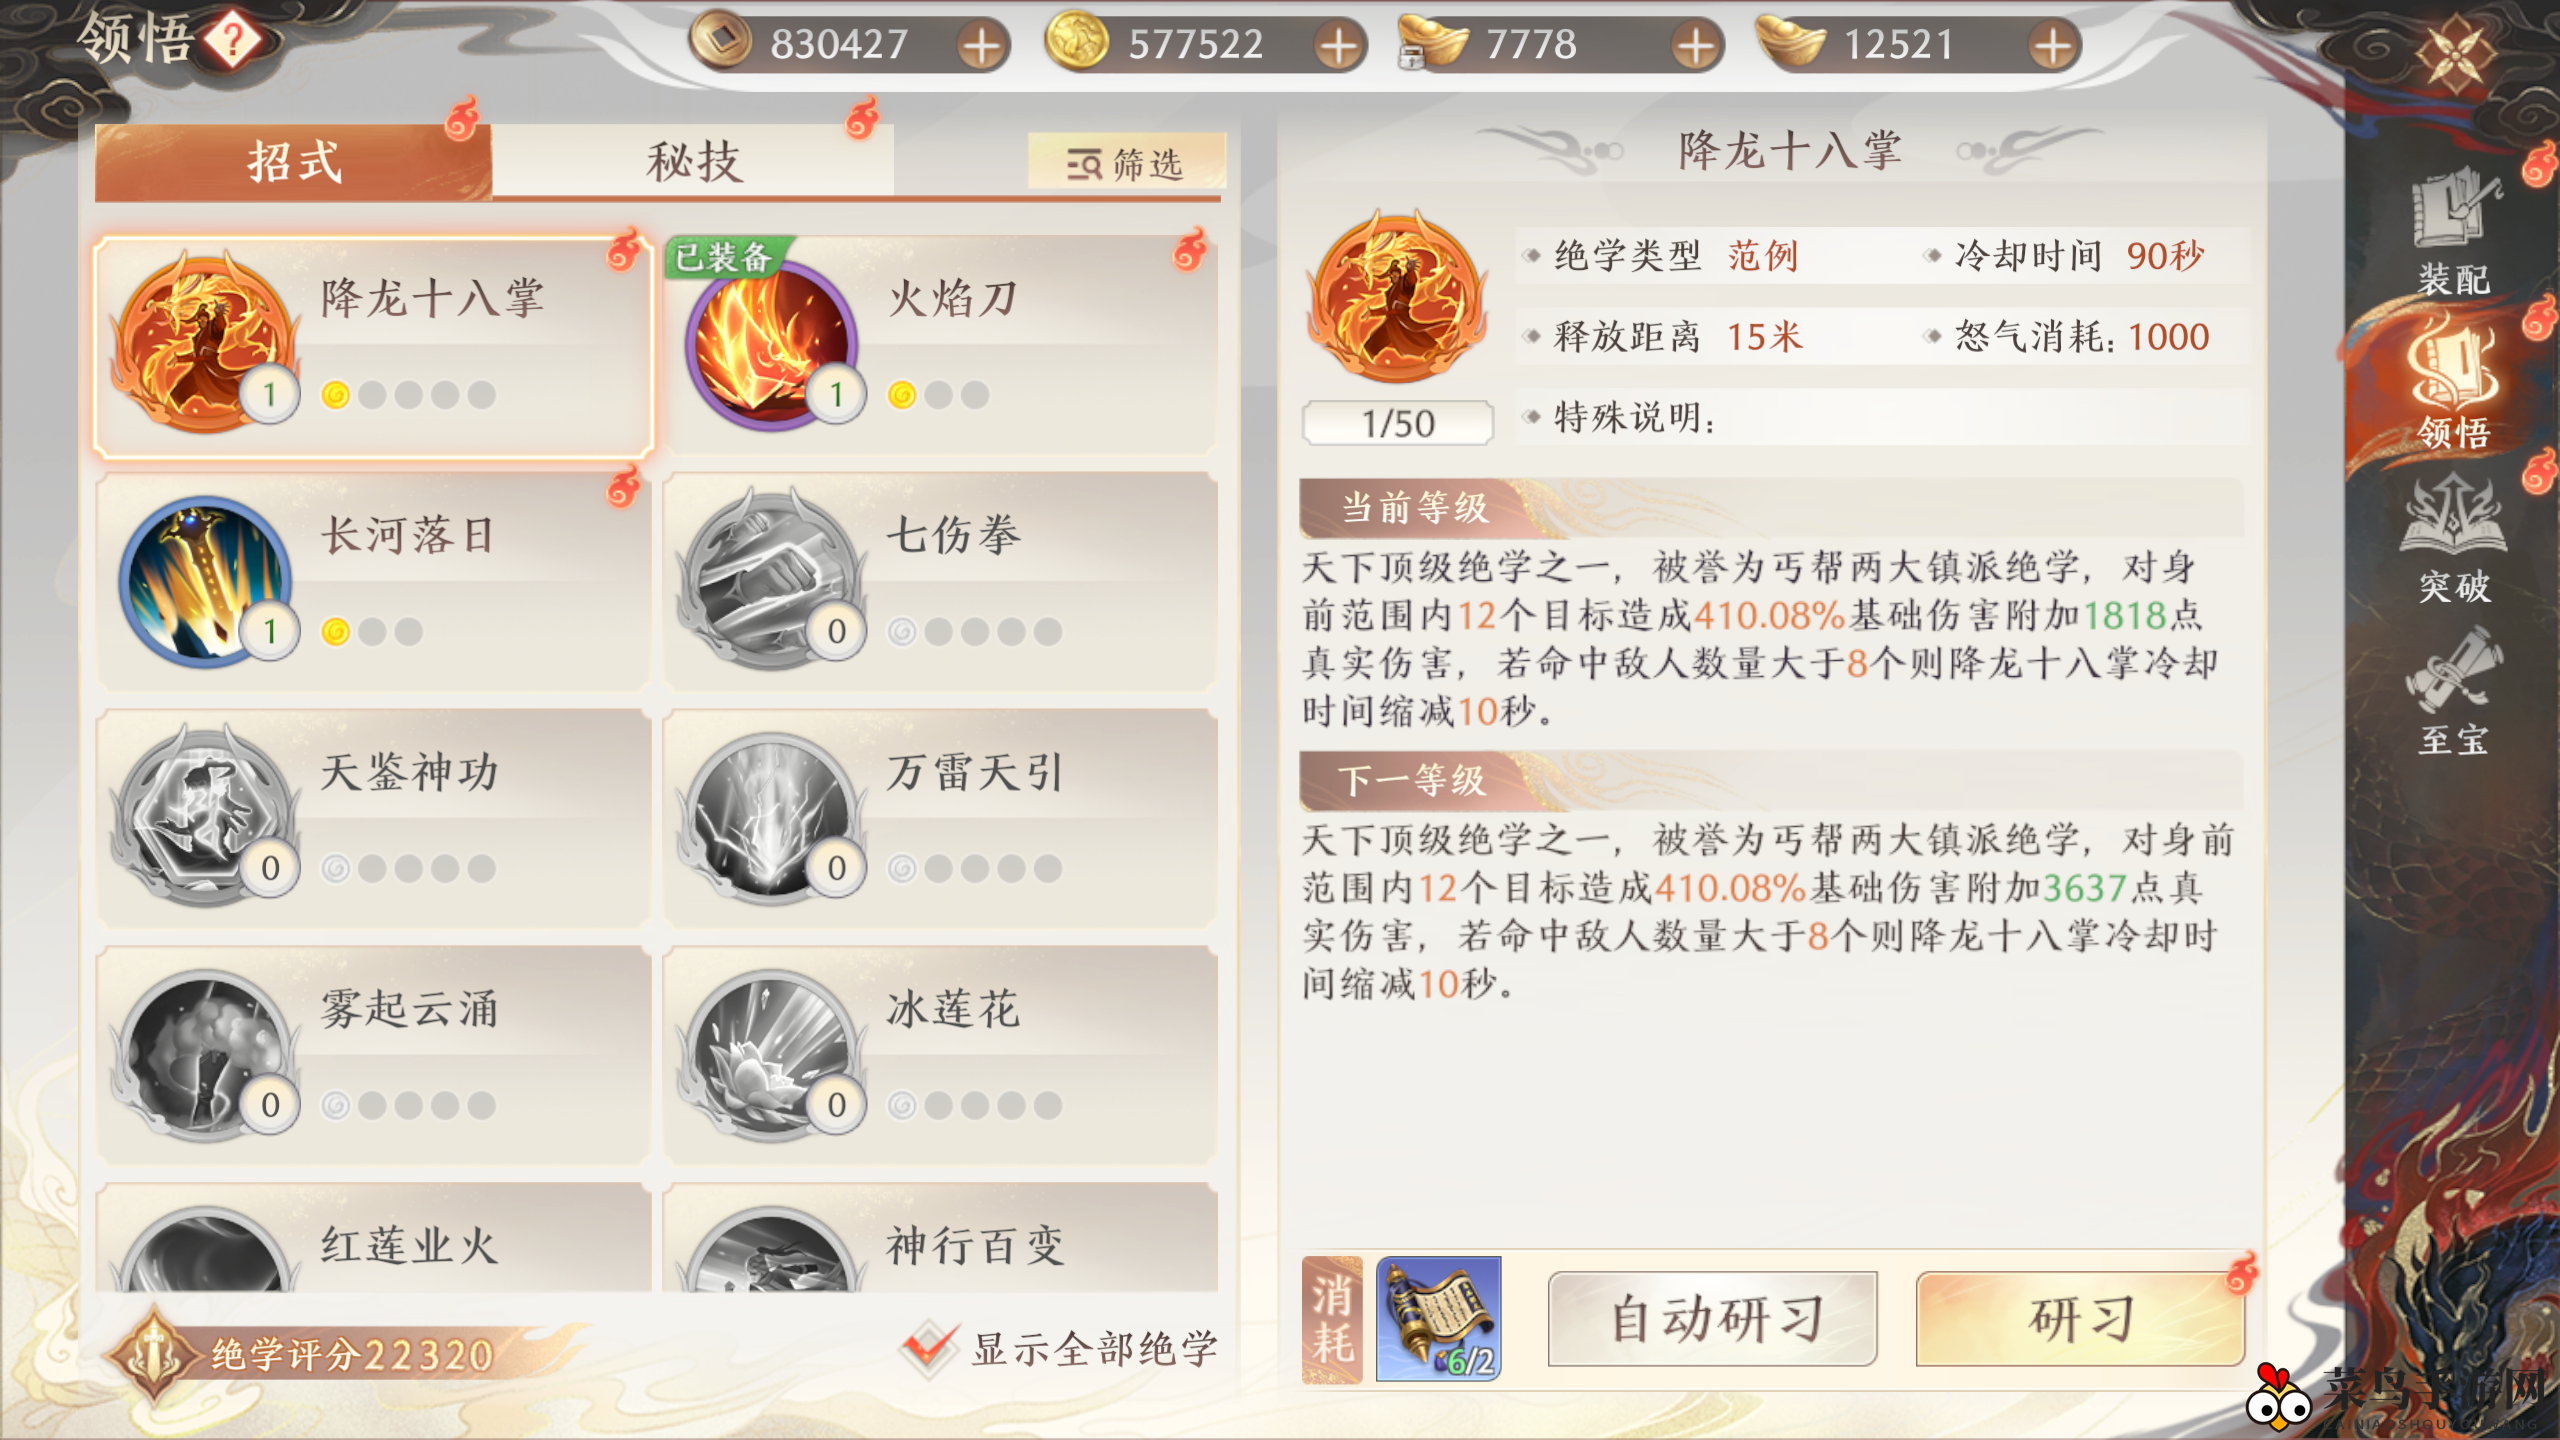The width and height of the screenshot is (2560, 1440).
Task: Click the flower emblem in top-right corner
Action: point(2454,52)
